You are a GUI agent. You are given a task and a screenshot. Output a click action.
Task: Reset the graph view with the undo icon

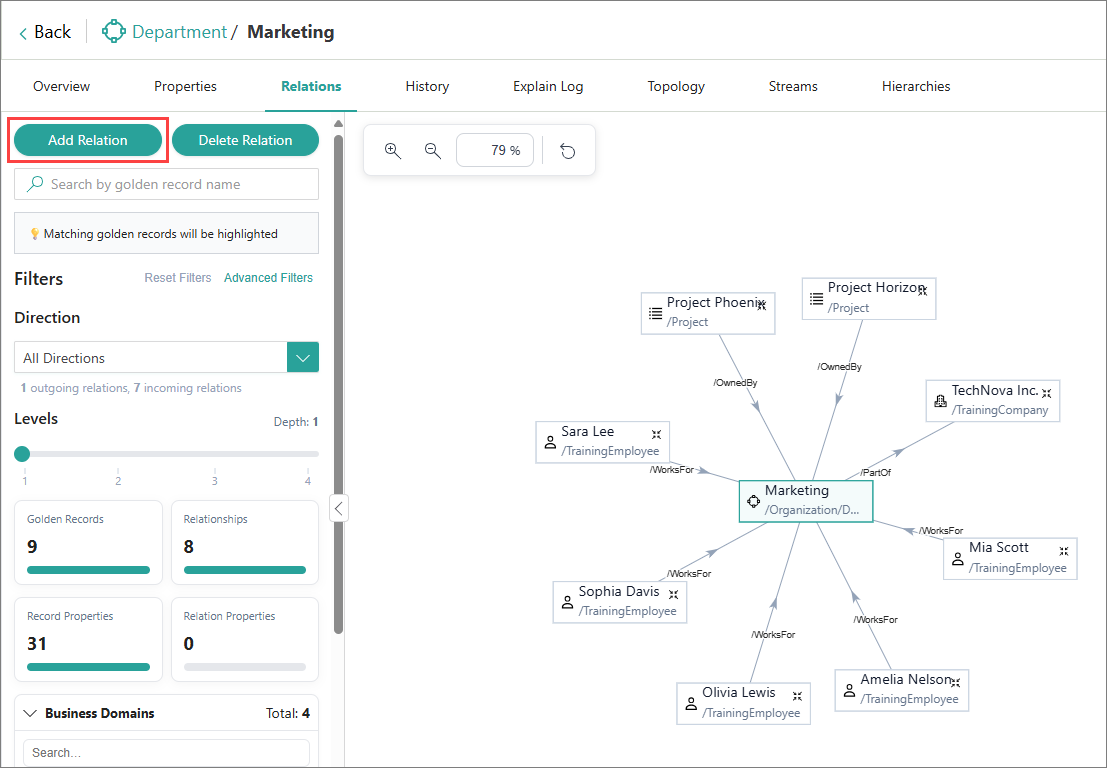click(x=568, y=151)
